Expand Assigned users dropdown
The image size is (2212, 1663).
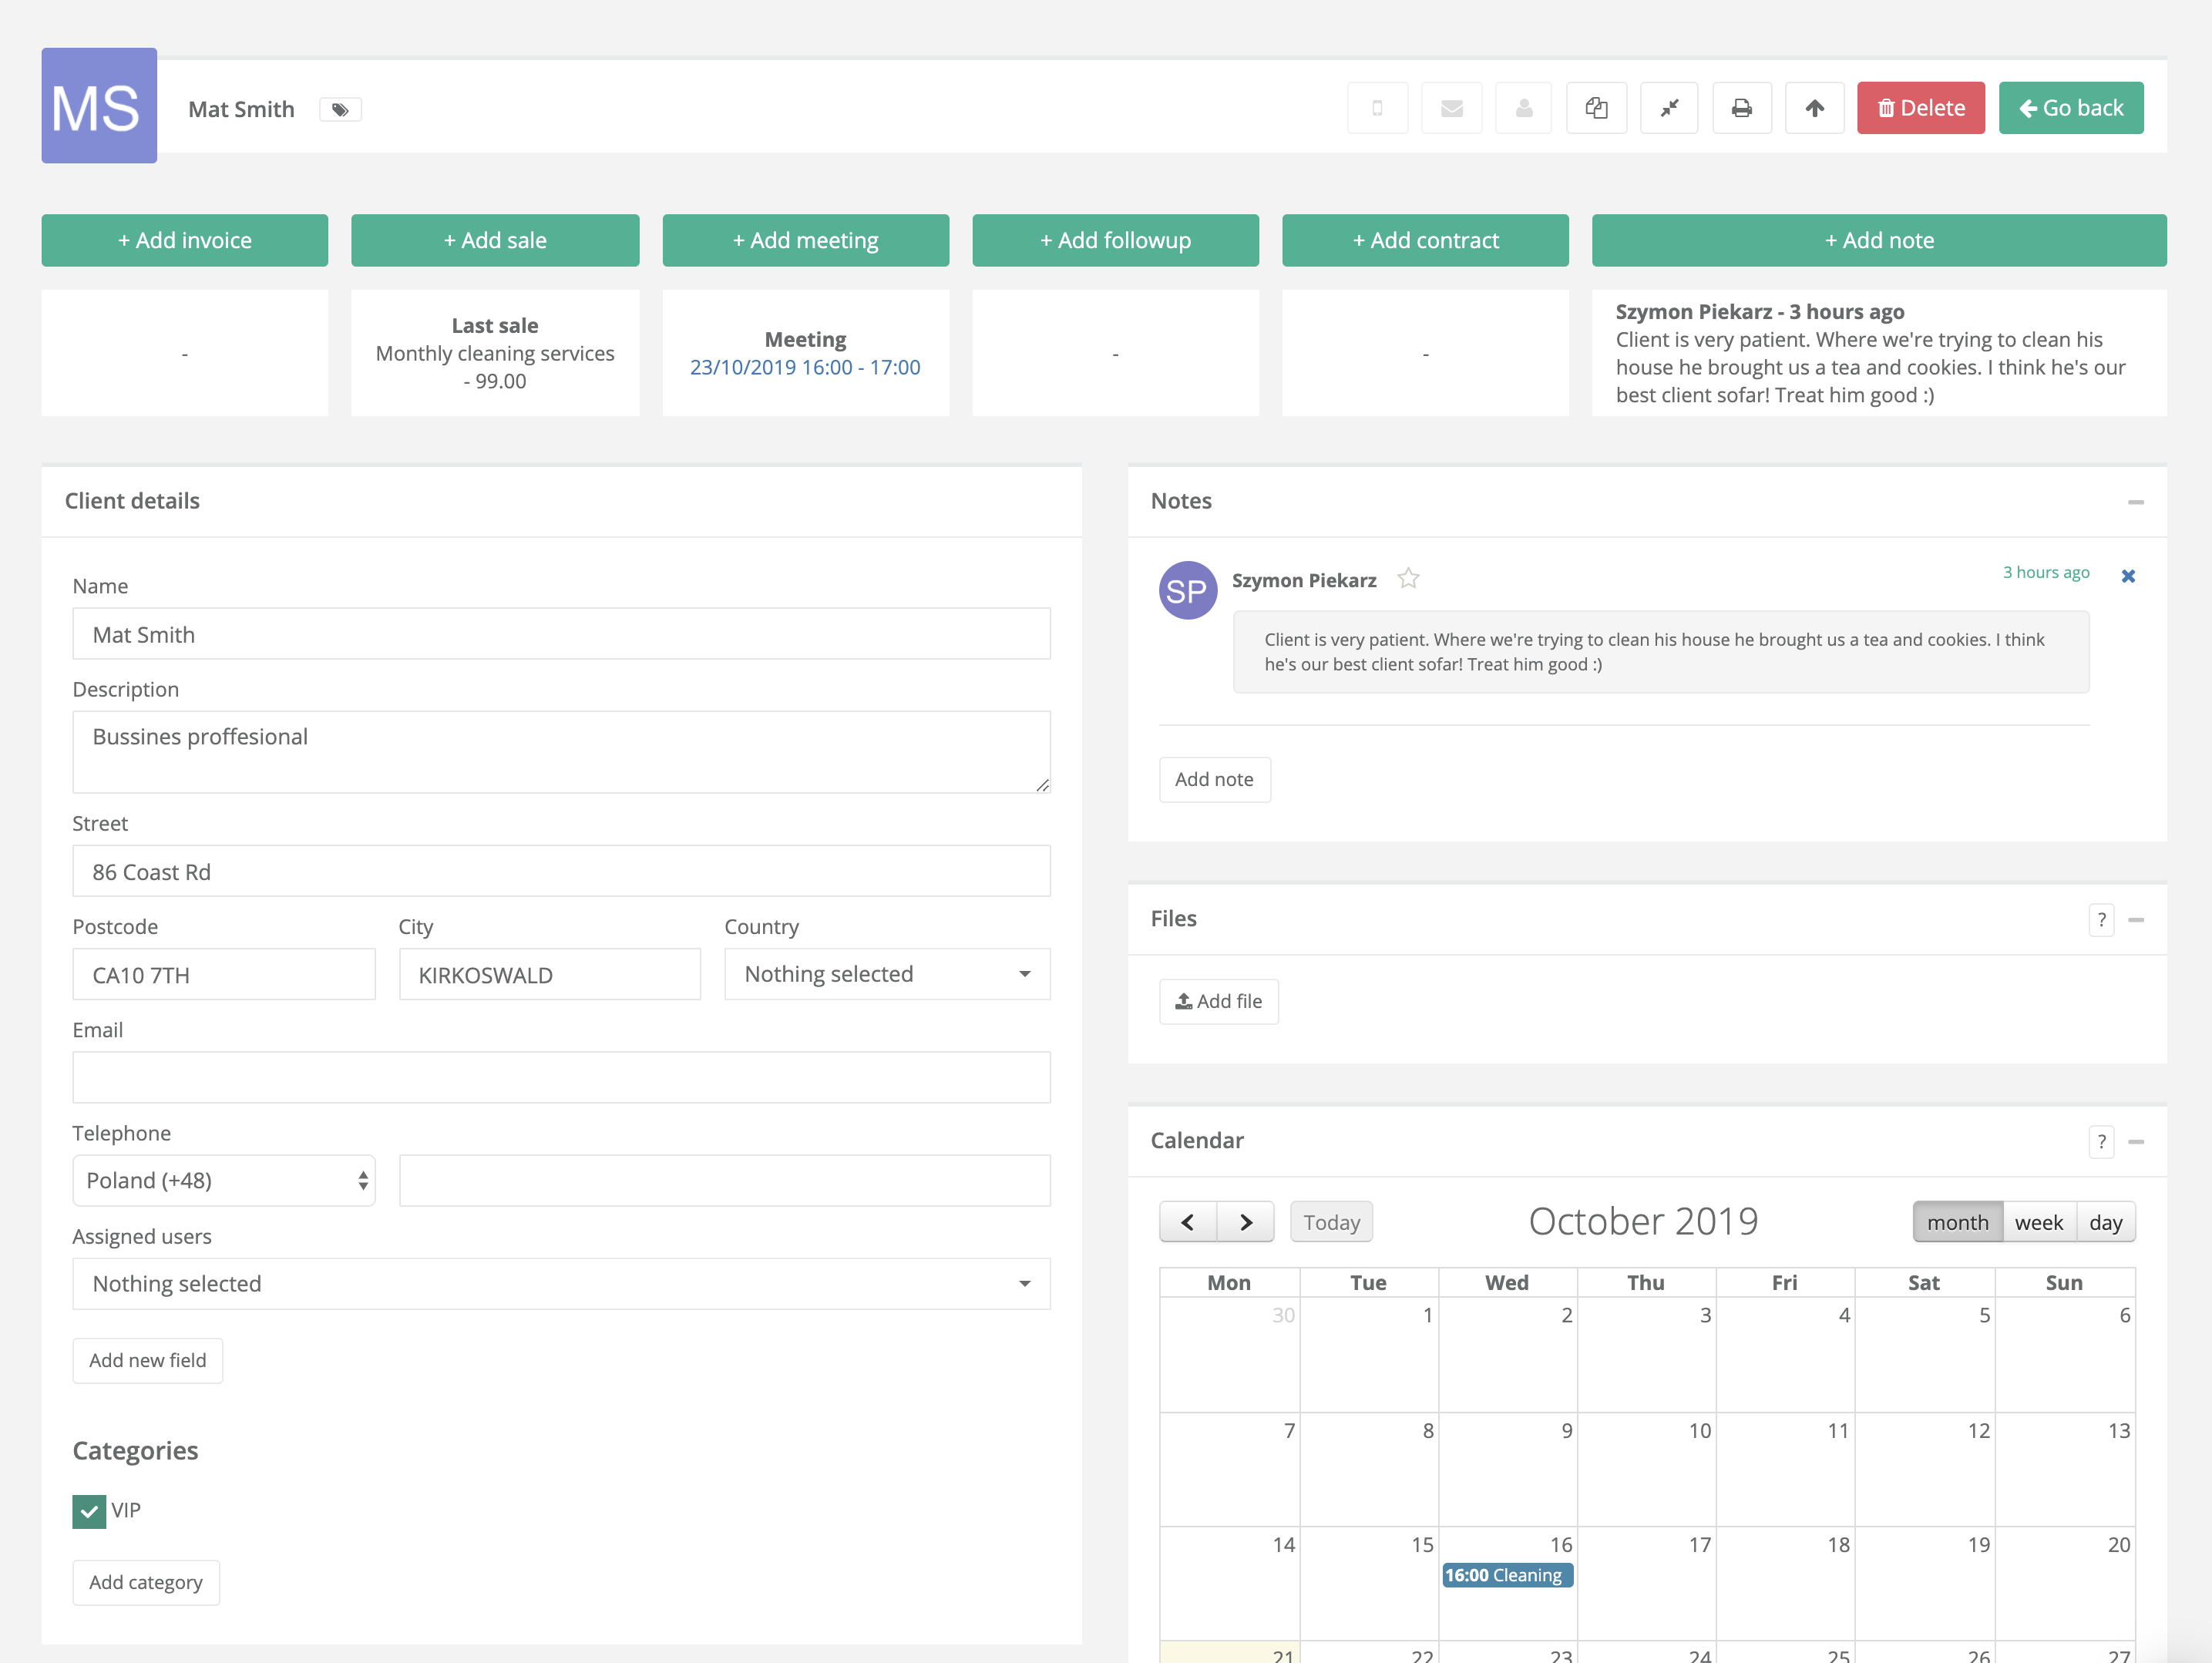559,1282
